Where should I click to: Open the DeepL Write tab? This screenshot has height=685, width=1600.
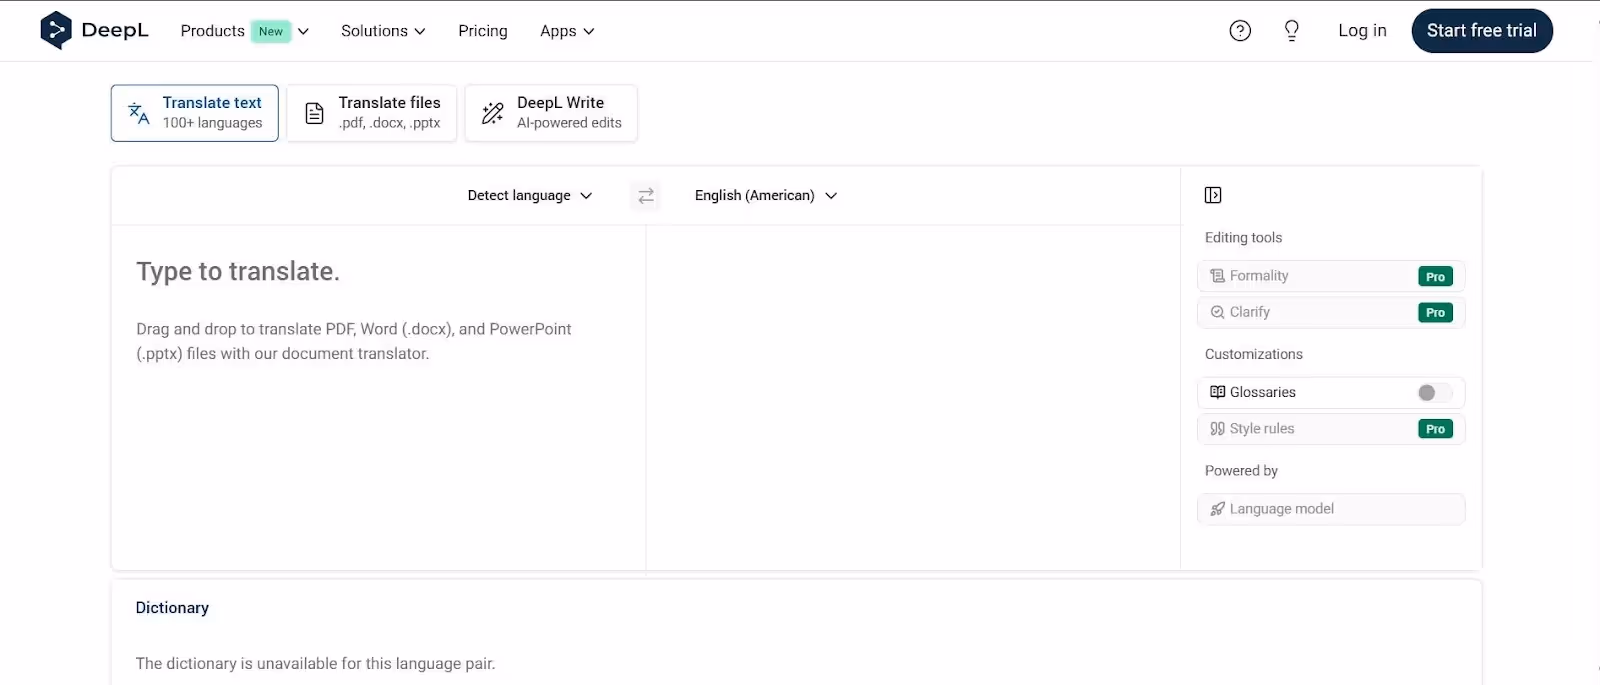click(550, 112)
